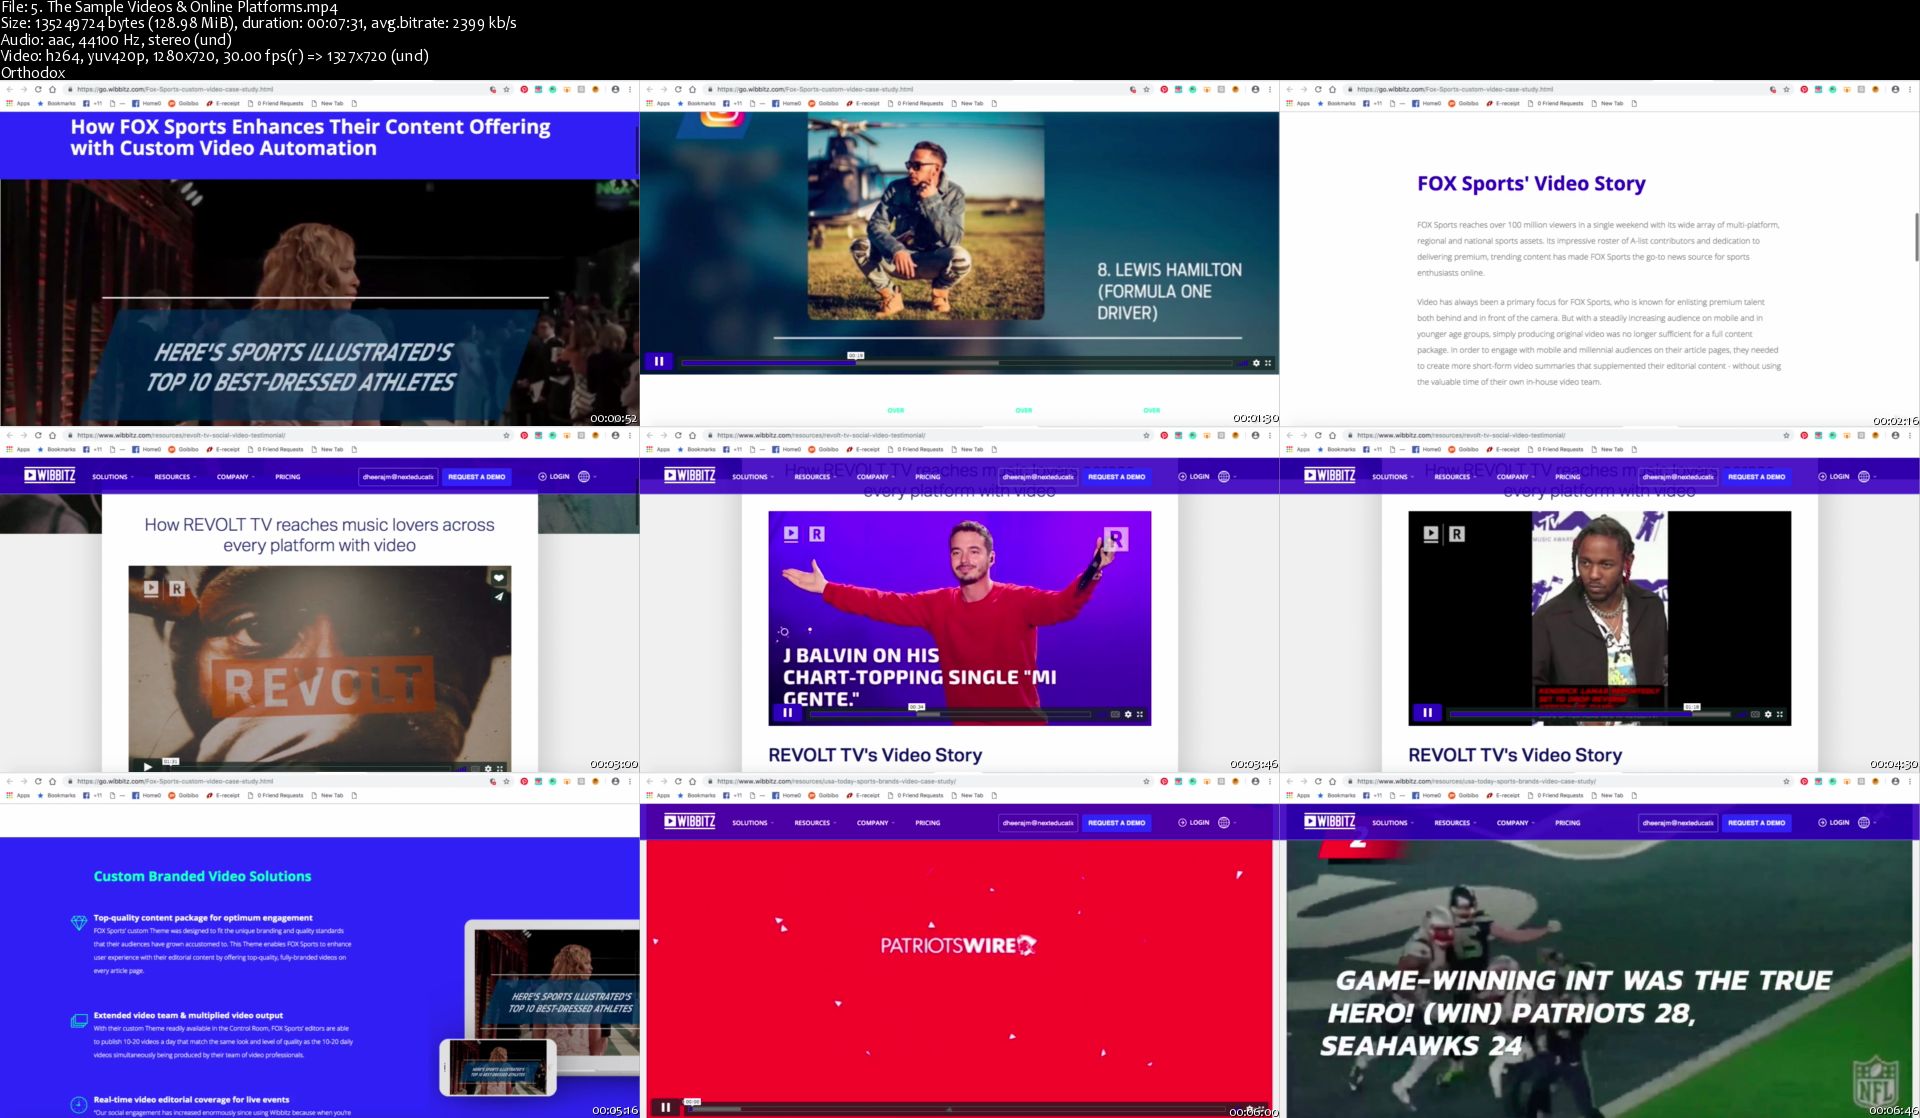Click the page scrollbar in the FOX Sports' Video Story frame
Screen dimensions: 1920x1118
point(1916,237)
